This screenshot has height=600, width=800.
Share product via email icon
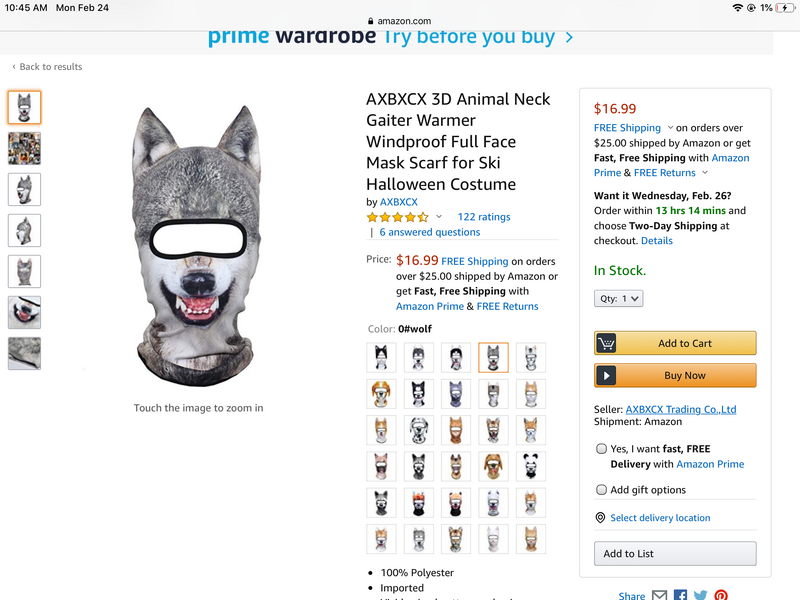[x=659, y=596]
